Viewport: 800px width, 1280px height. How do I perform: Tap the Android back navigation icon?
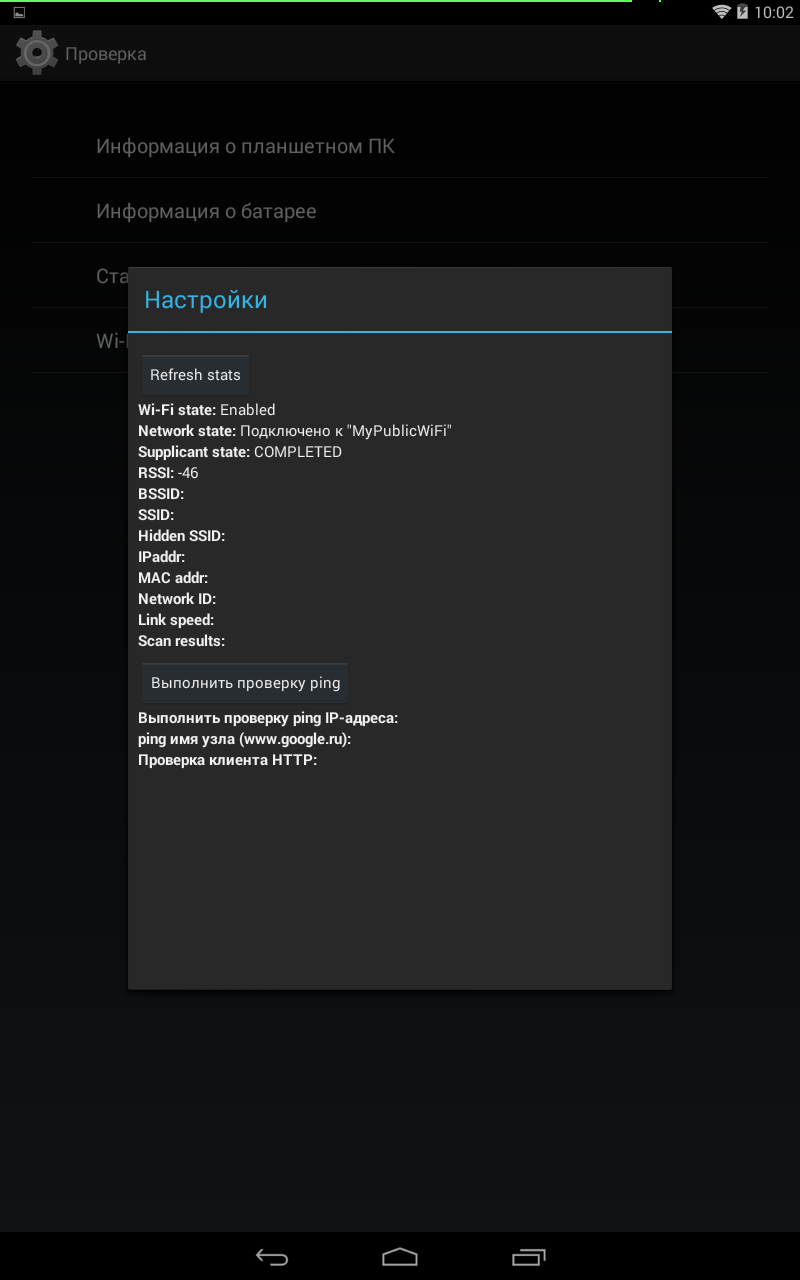272,1257
